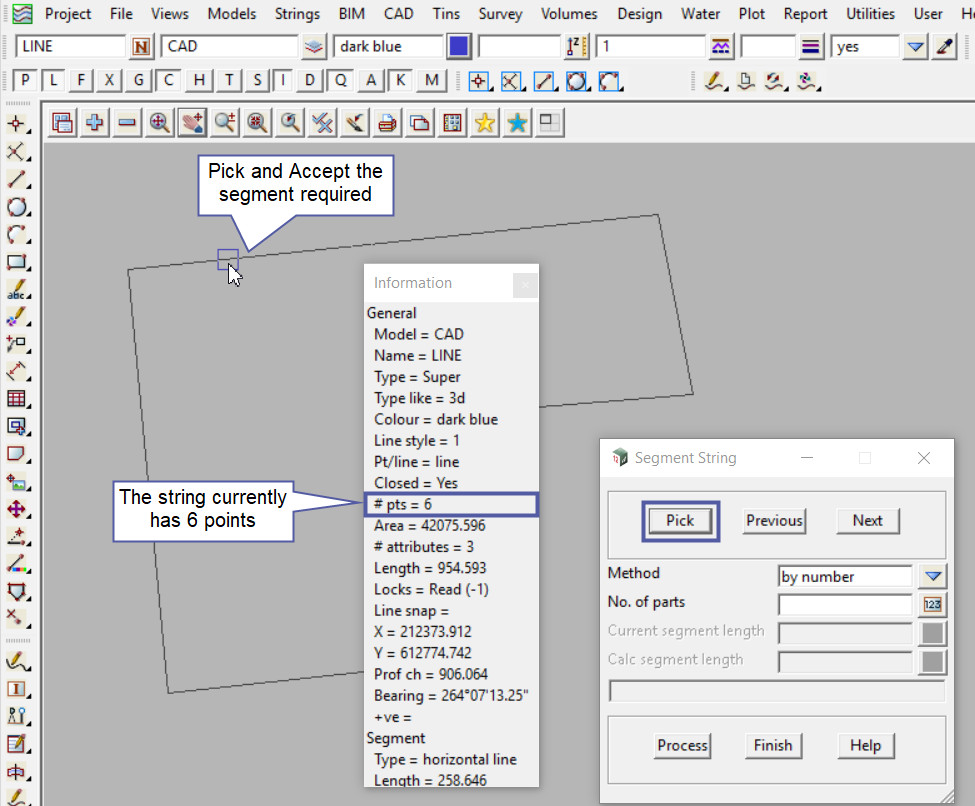The height and width of the screenshot is (806, 975).
Task: Click the minus zoom-out icon in view toolbar
Action: tap(127, 122)
